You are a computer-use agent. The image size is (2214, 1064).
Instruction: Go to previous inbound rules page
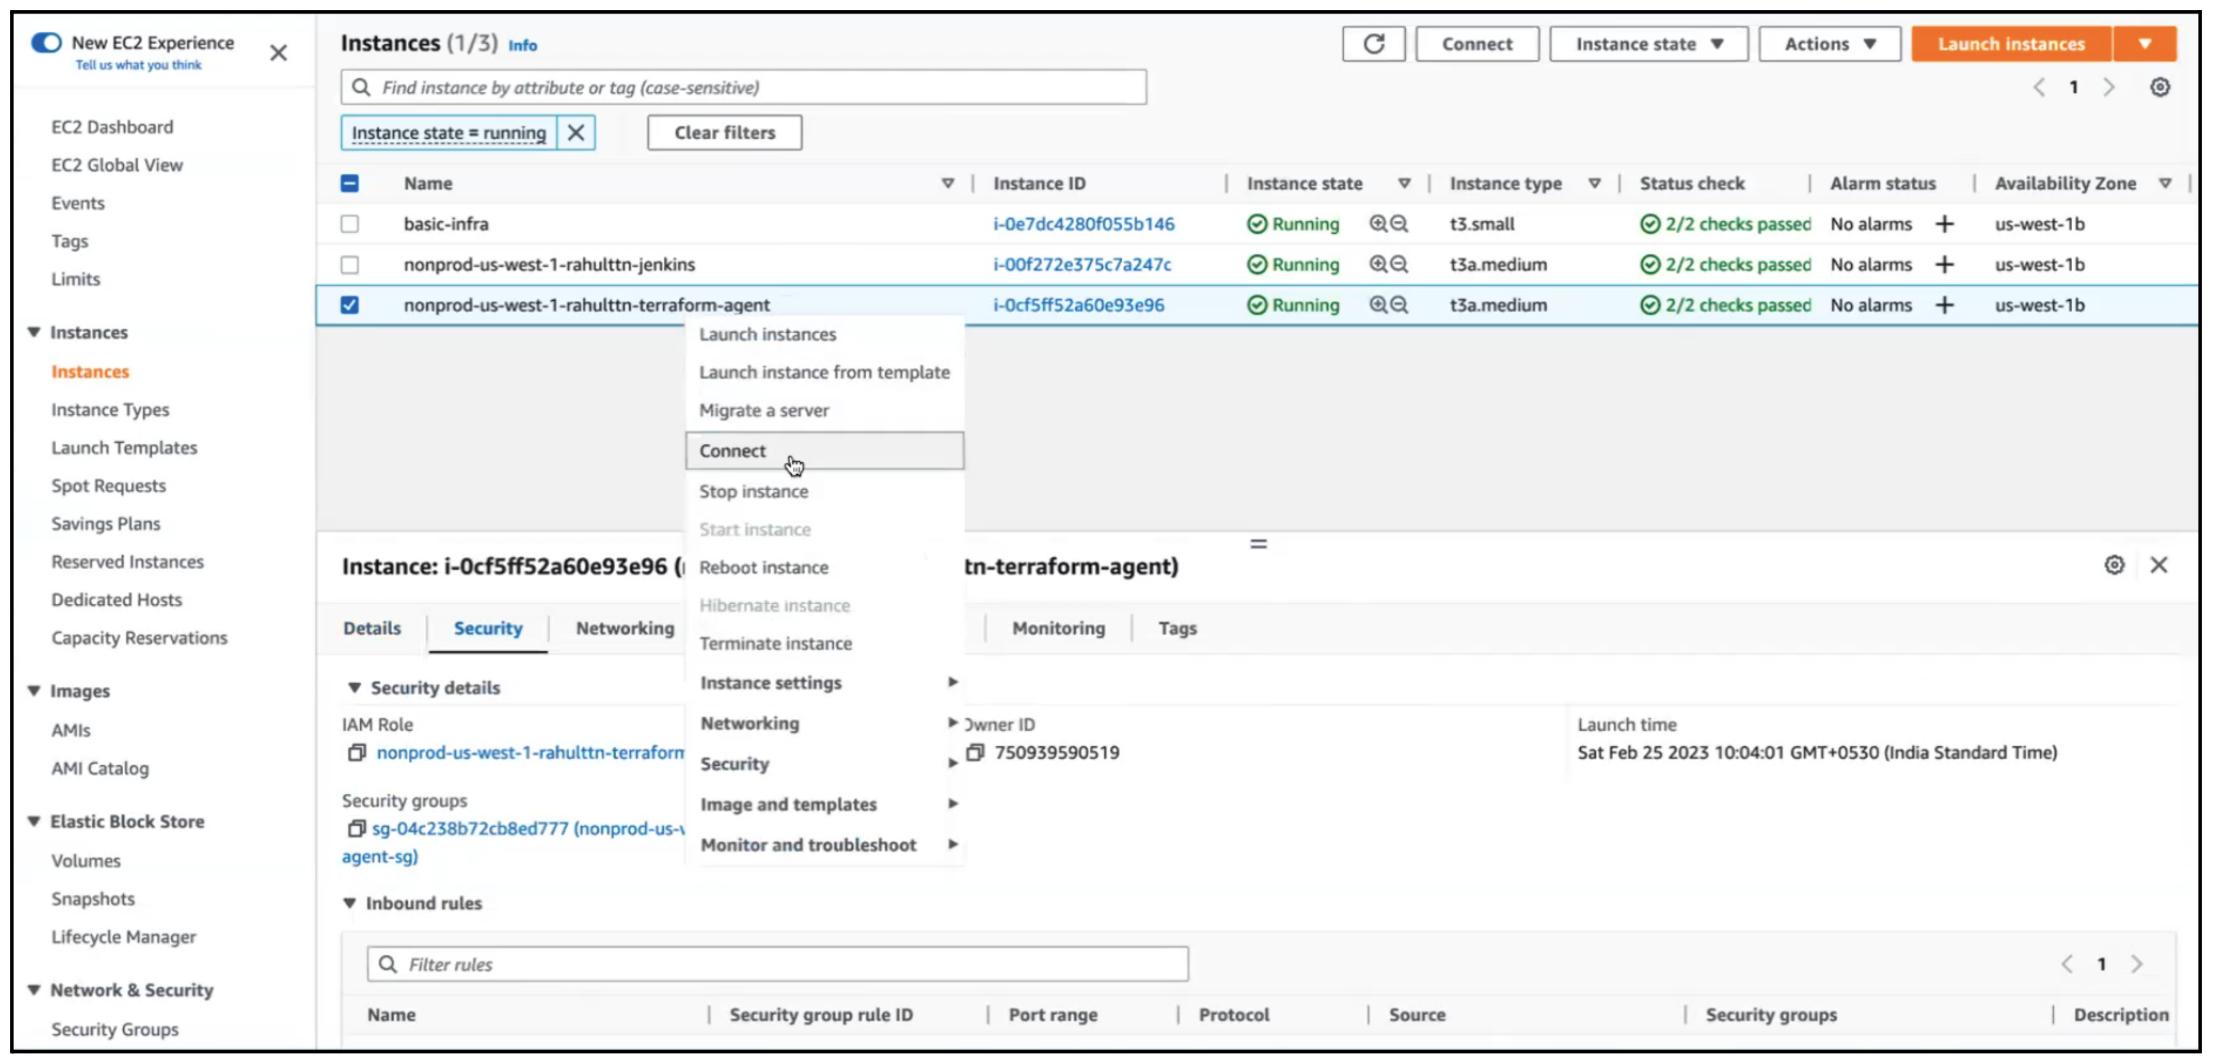[2067, 964]
